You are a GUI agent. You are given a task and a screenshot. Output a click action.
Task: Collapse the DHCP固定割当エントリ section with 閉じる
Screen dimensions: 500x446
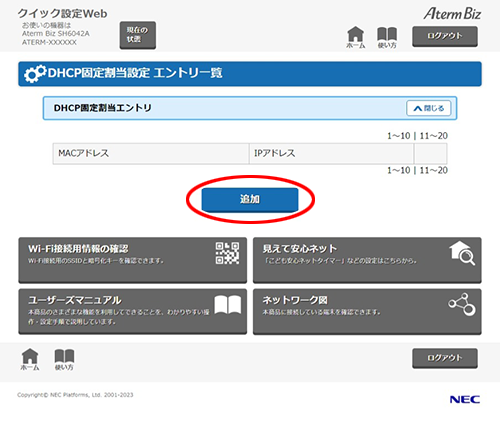429,108
